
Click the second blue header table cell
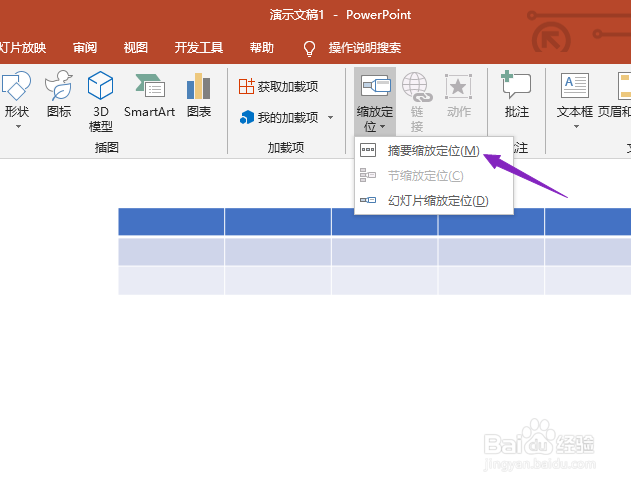(x=278, y=221)
